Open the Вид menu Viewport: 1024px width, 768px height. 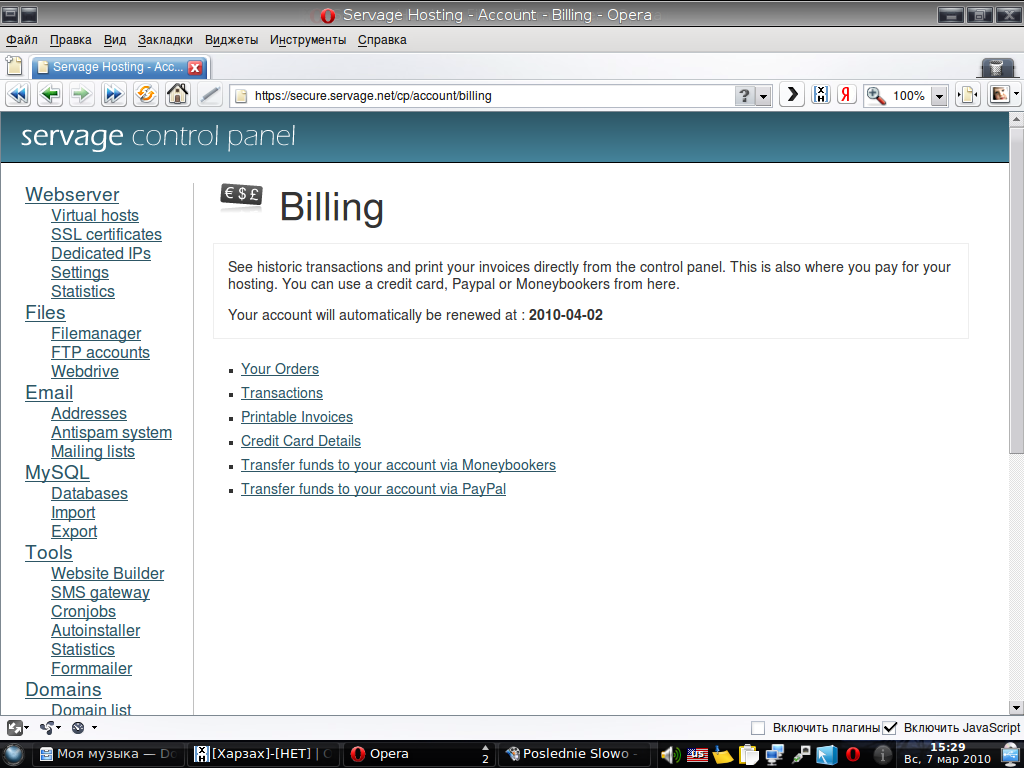point(115,40)
